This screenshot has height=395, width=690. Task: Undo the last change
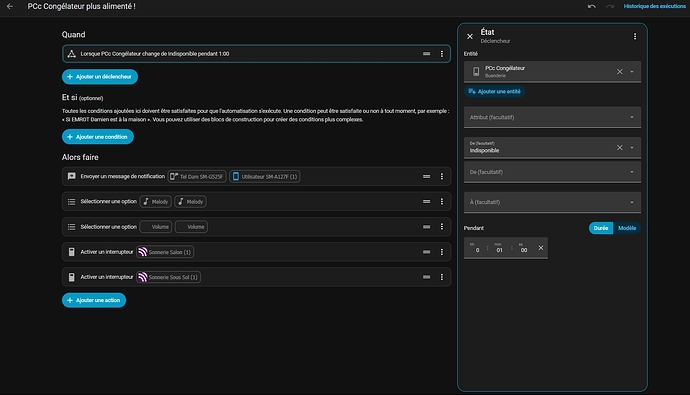tap(591, 7)
